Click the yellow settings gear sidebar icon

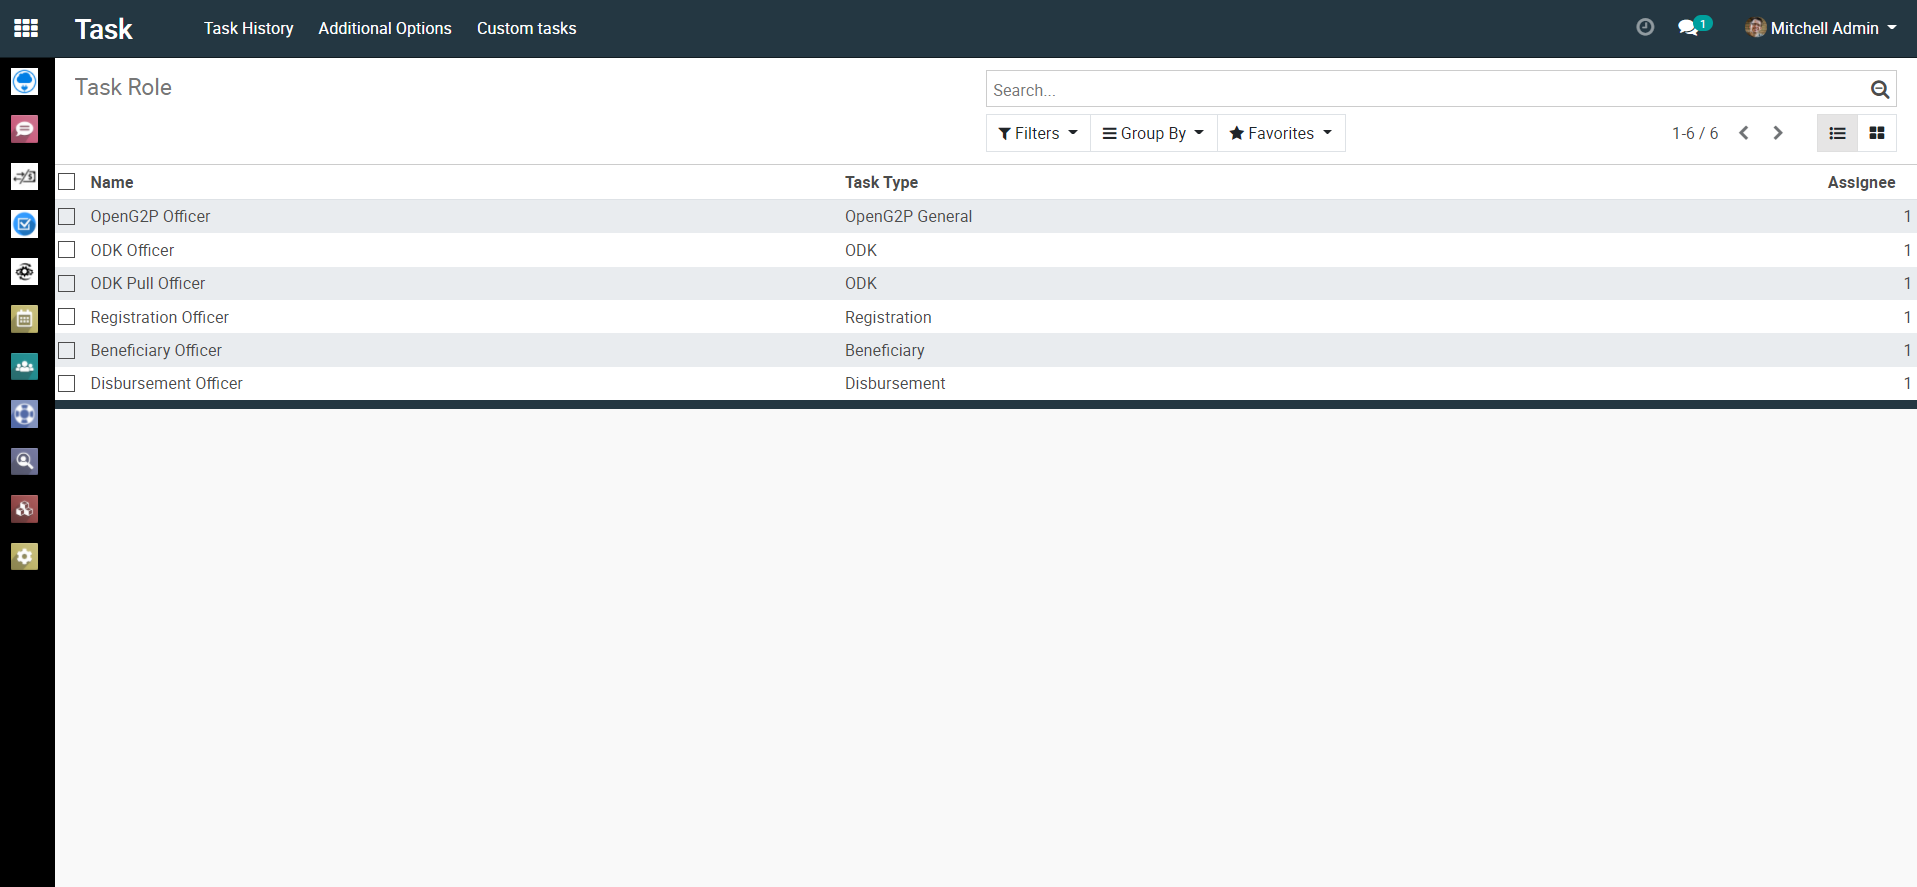[25, 557]
